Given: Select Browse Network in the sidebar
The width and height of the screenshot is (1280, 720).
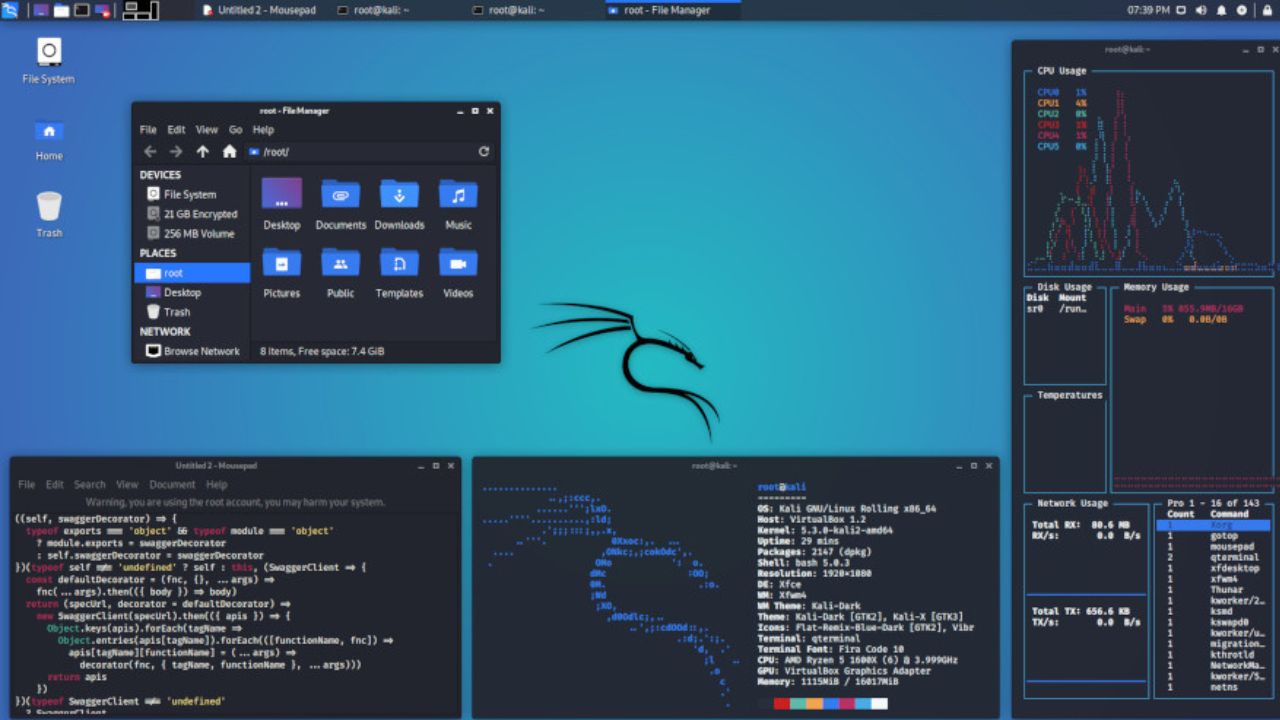Looking at the screenshot, I should [x=192, y=351].
